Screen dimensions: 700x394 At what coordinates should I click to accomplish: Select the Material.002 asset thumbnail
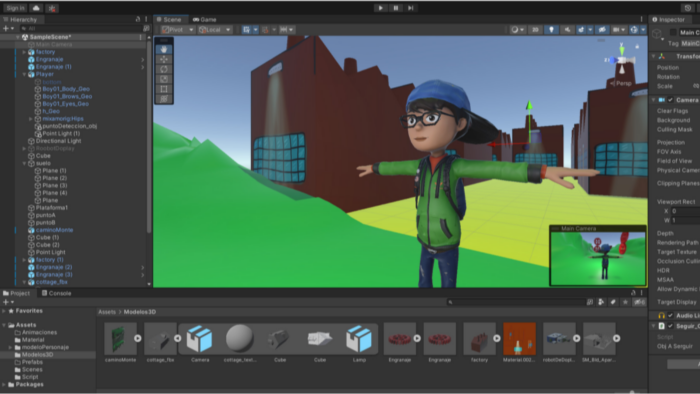pos(519,339)
